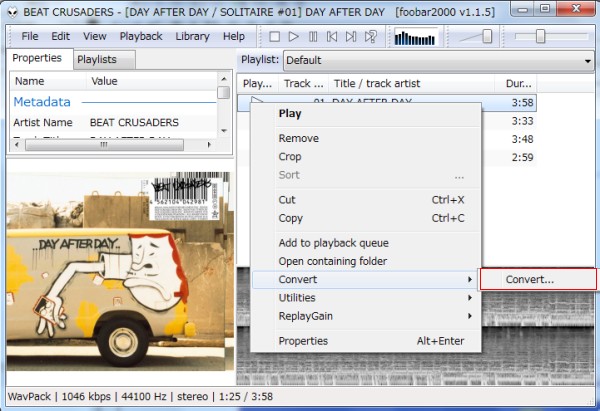The image size is (600, 411).
Task: Choose Convert... from the submenu
Action: (529, 279)
